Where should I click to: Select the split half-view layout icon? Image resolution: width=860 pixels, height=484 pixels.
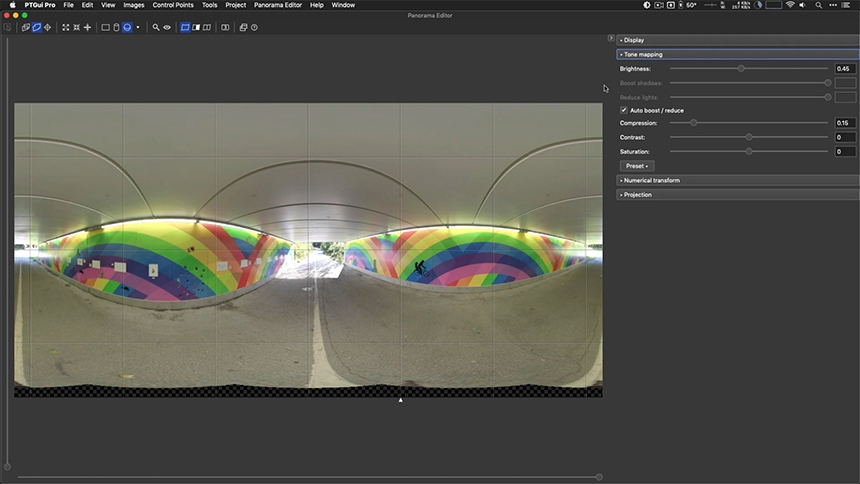point(196,27)
